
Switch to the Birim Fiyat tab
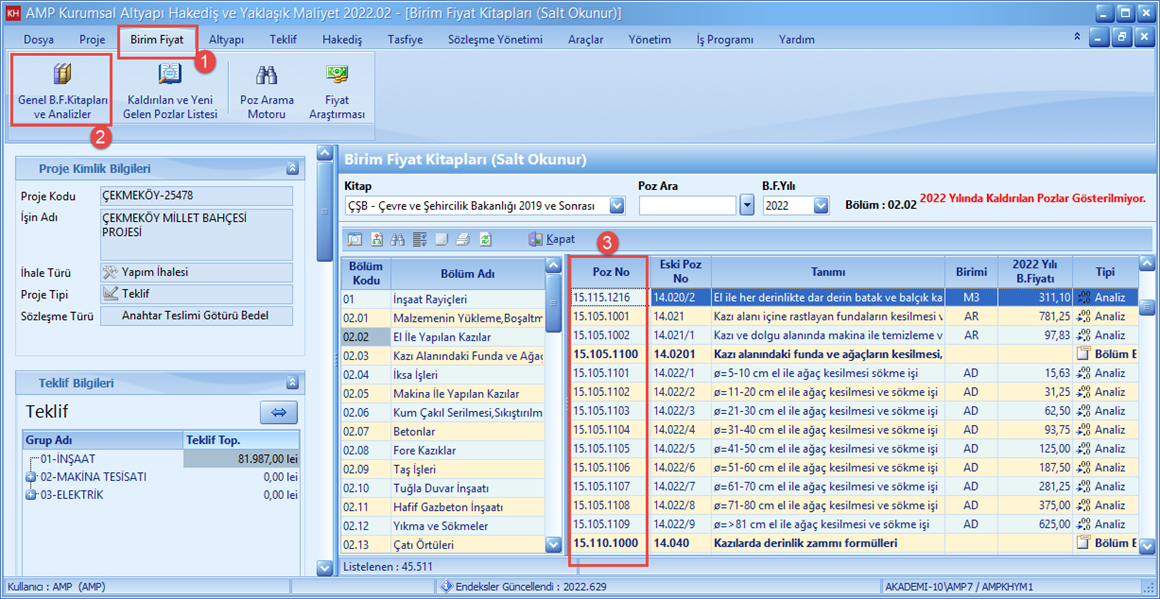(157, 39)
